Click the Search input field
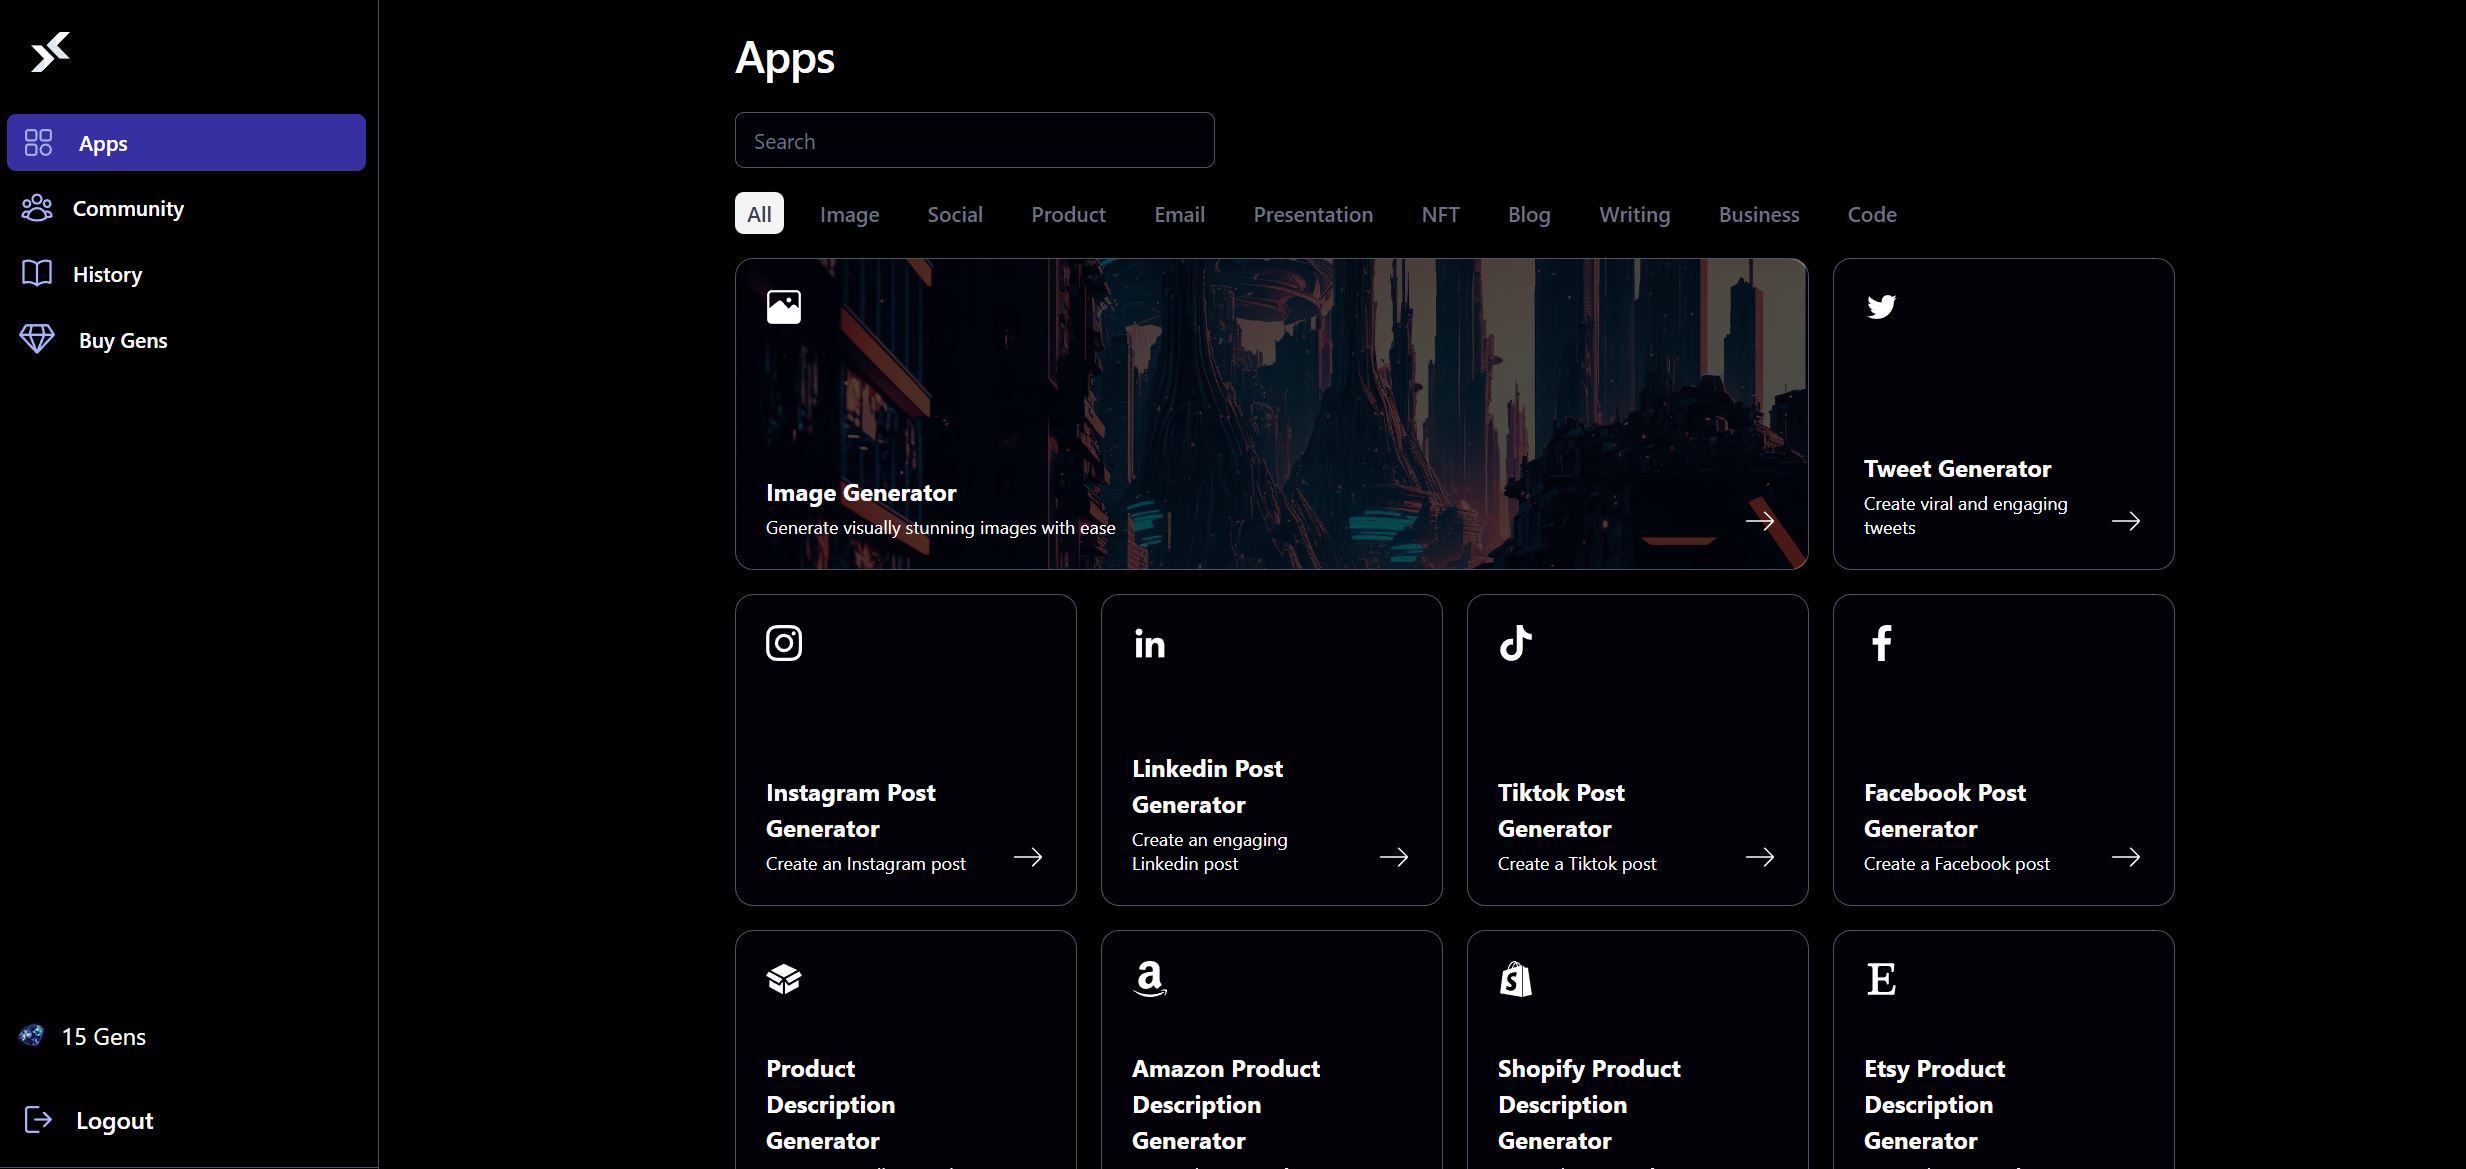Screen dimensions: 2466x1169 pos(974,140)
